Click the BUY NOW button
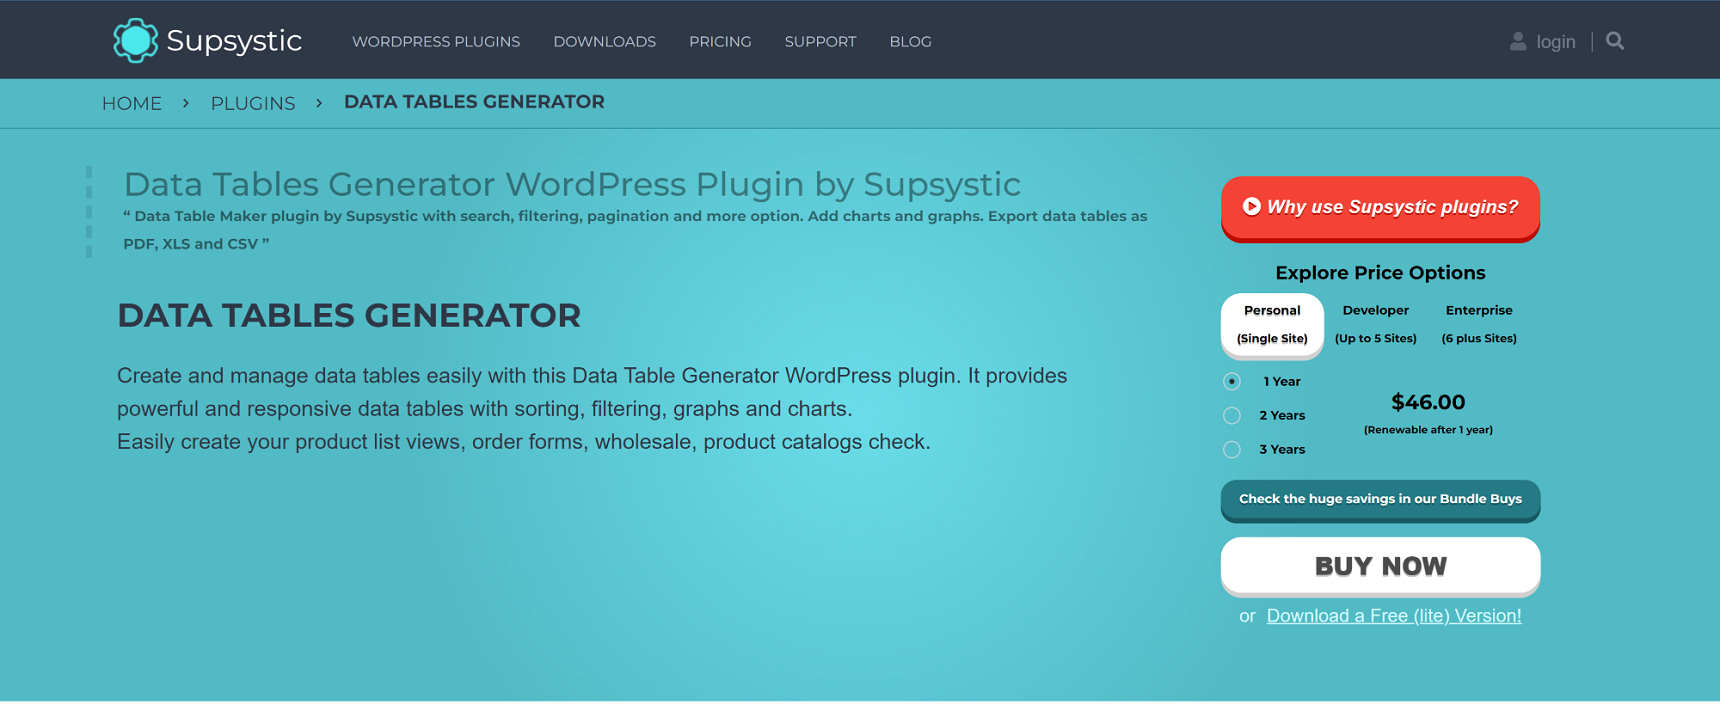The height and width of the screenshot is (705, 1720). (1380, 566)
